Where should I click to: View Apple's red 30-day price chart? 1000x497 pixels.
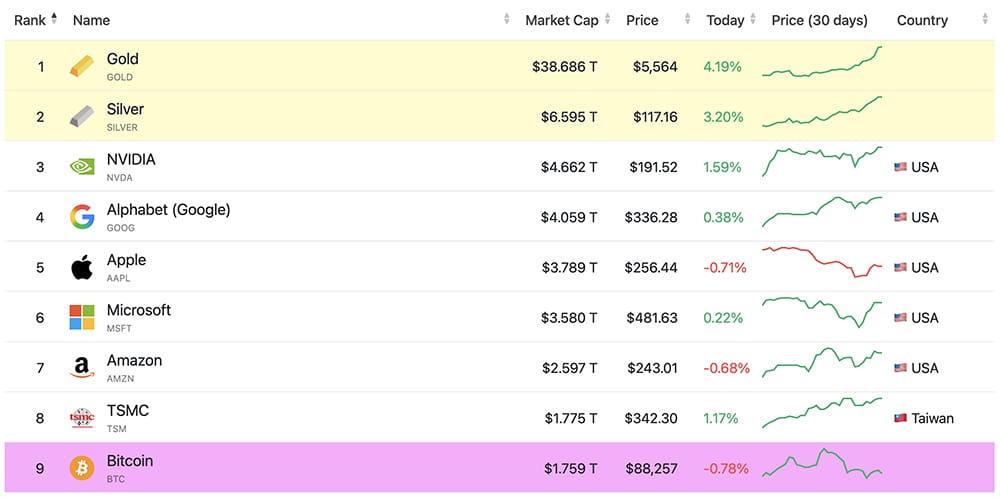point(822,264)
